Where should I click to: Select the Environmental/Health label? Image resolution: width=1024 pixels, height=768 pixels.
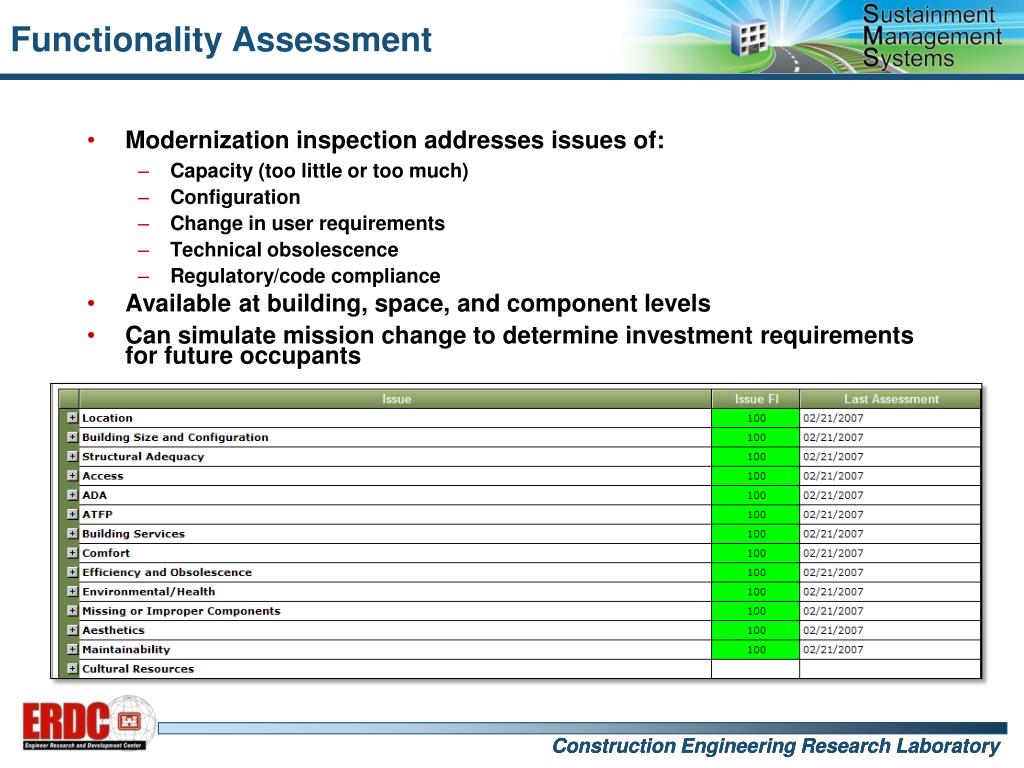(148, 591)
